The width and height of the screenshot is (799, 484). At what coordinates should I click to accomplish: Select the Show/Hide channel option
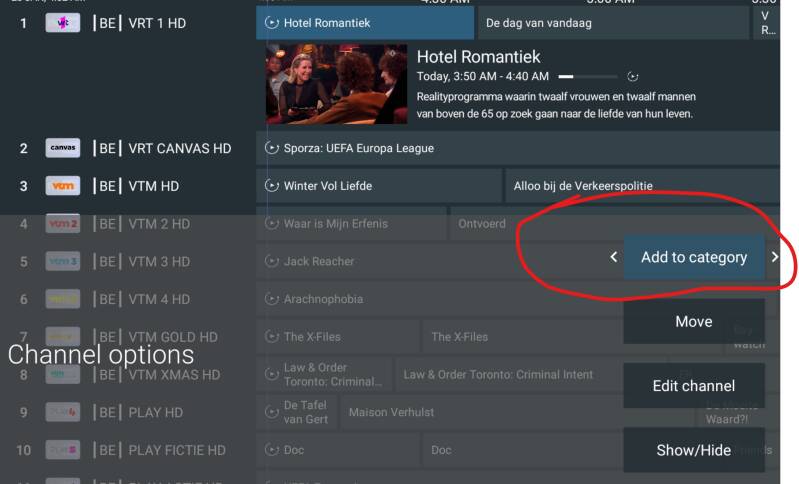[x=694, y=450]
